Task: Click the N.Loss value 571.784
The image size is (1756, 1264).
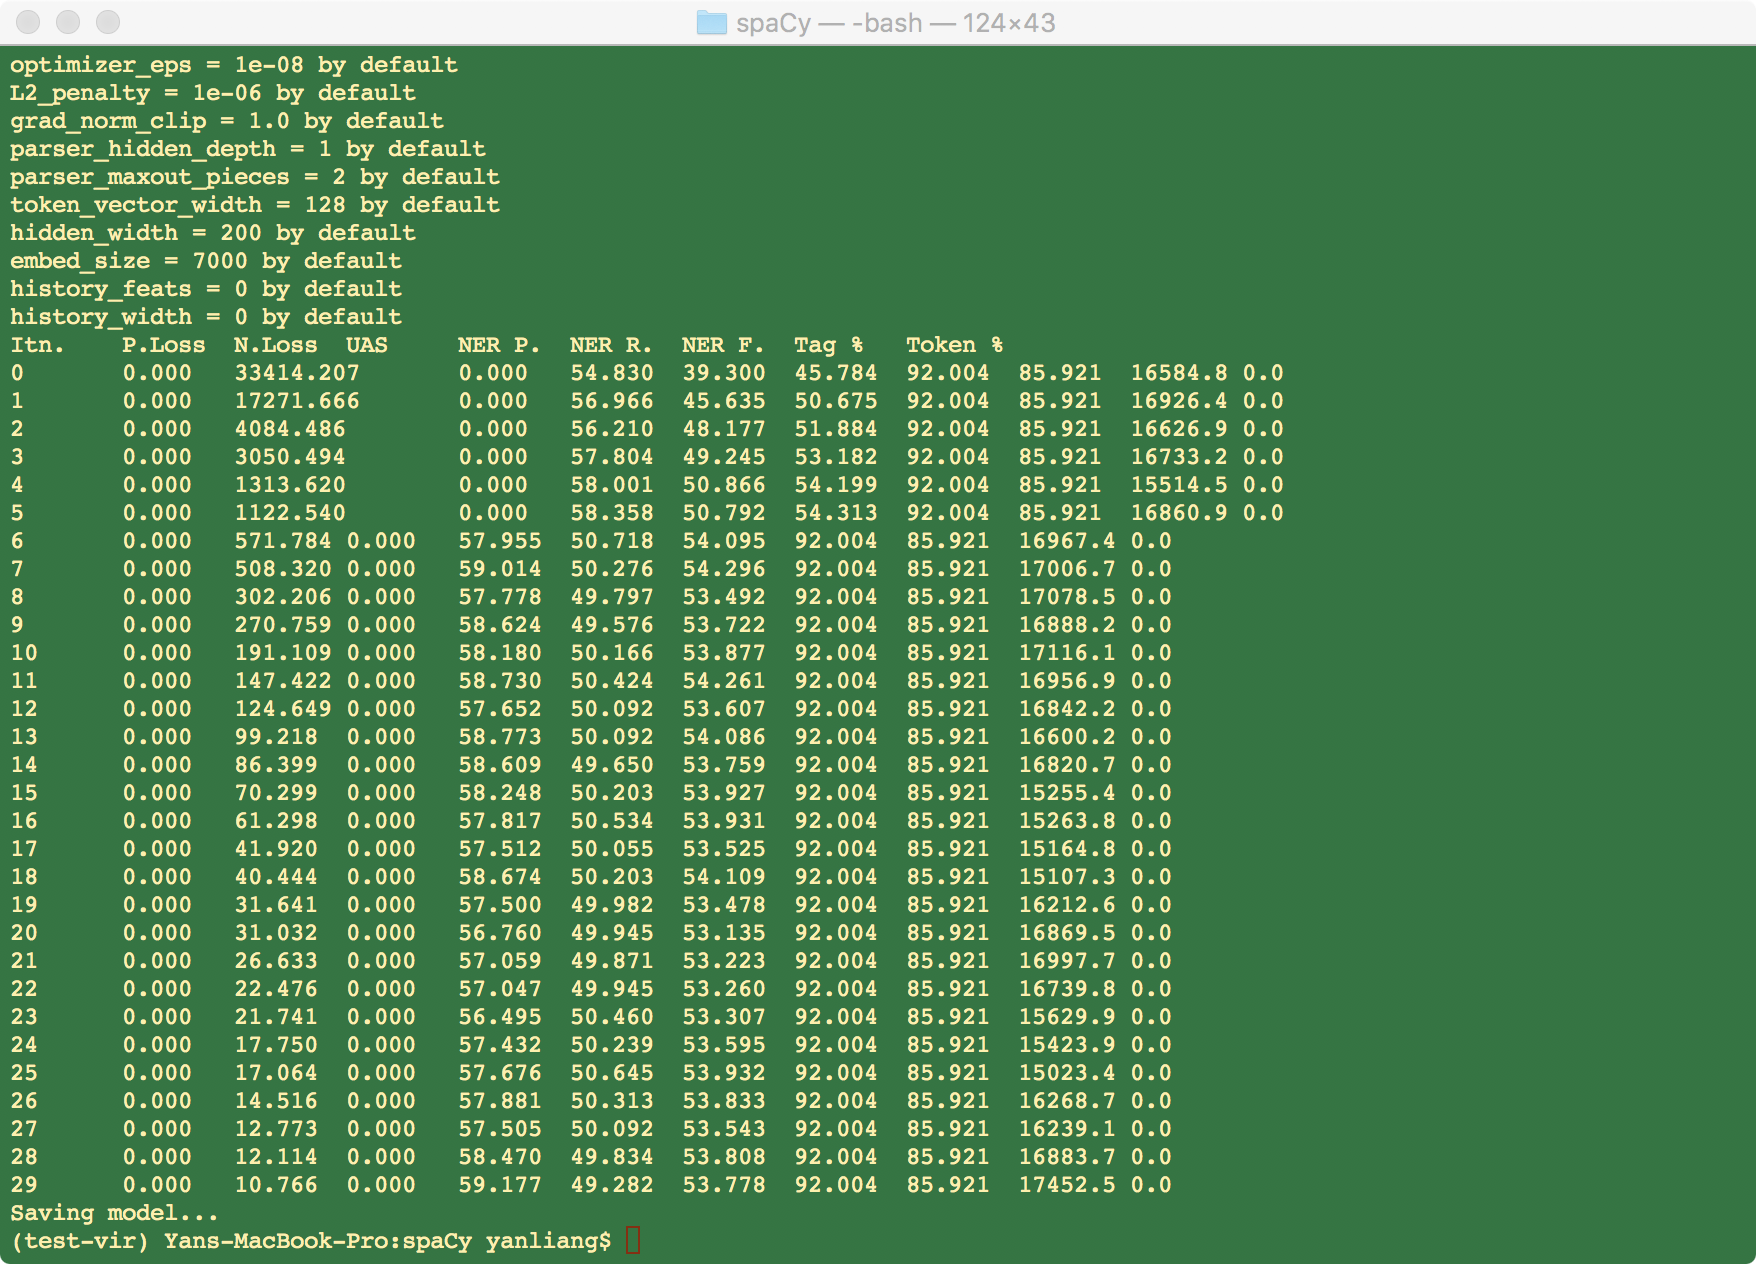Action: click(283, 541)
